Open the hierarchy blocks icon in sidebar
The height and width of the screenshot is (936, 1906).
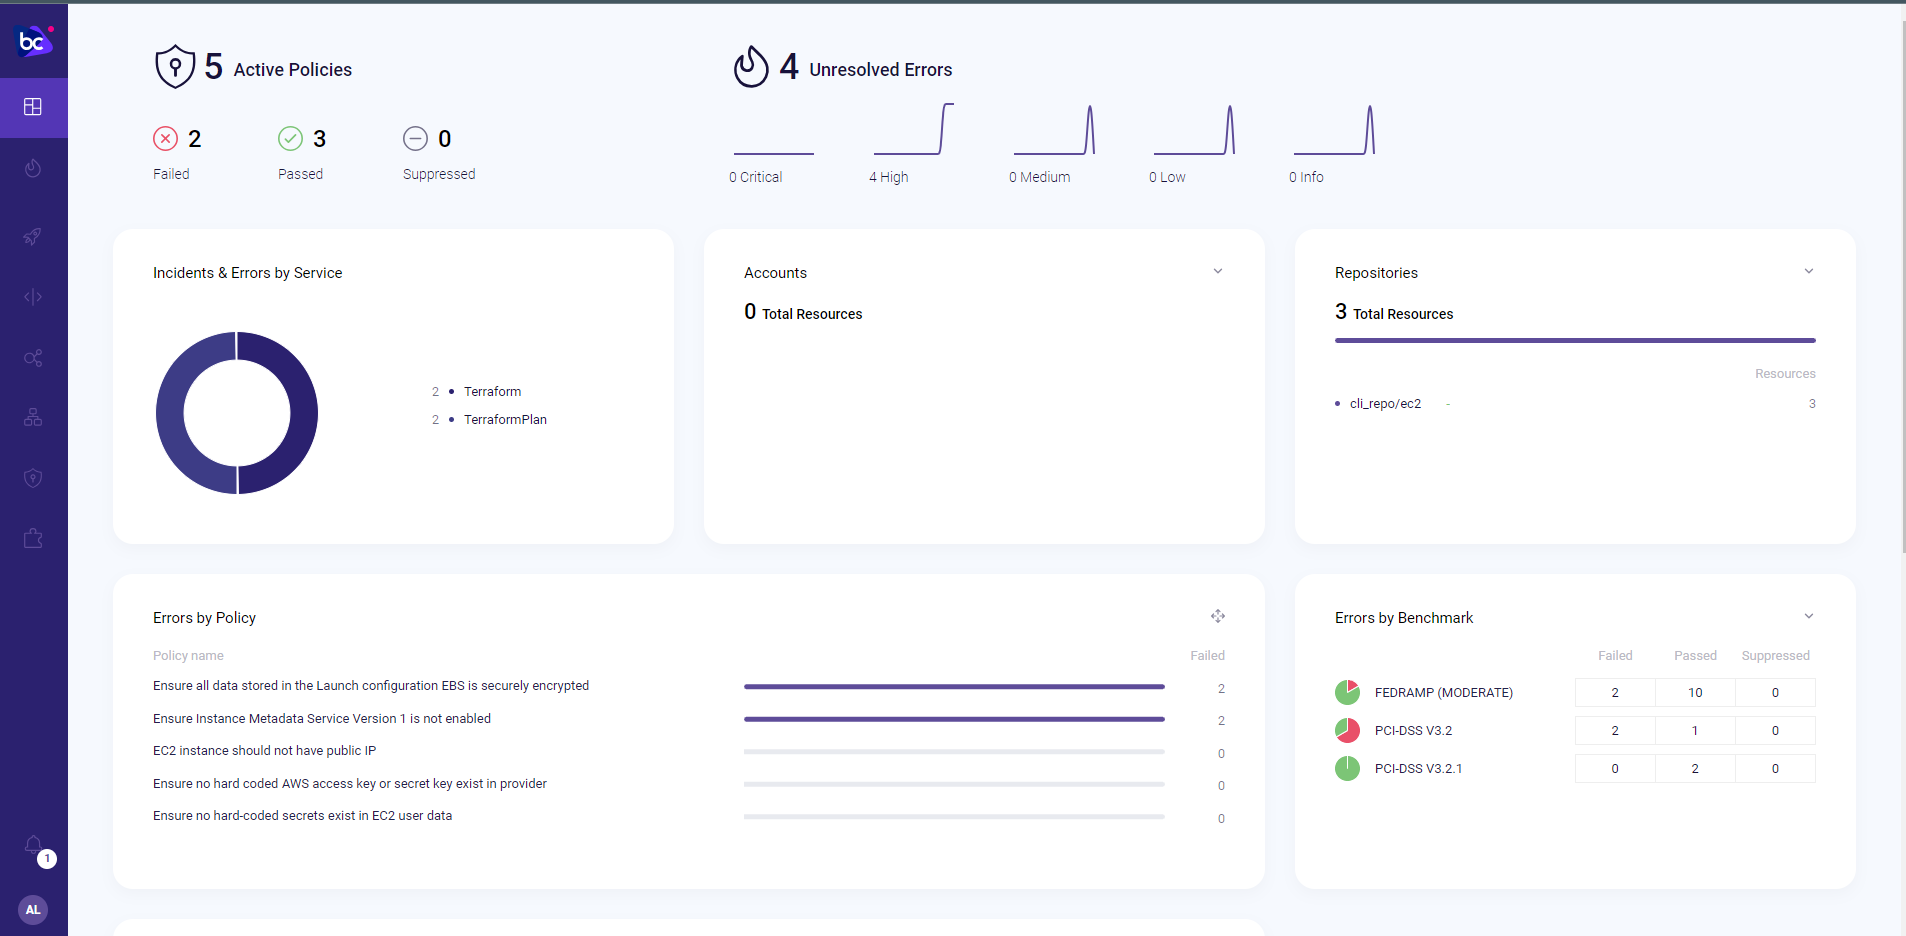[x=33, y=418]
